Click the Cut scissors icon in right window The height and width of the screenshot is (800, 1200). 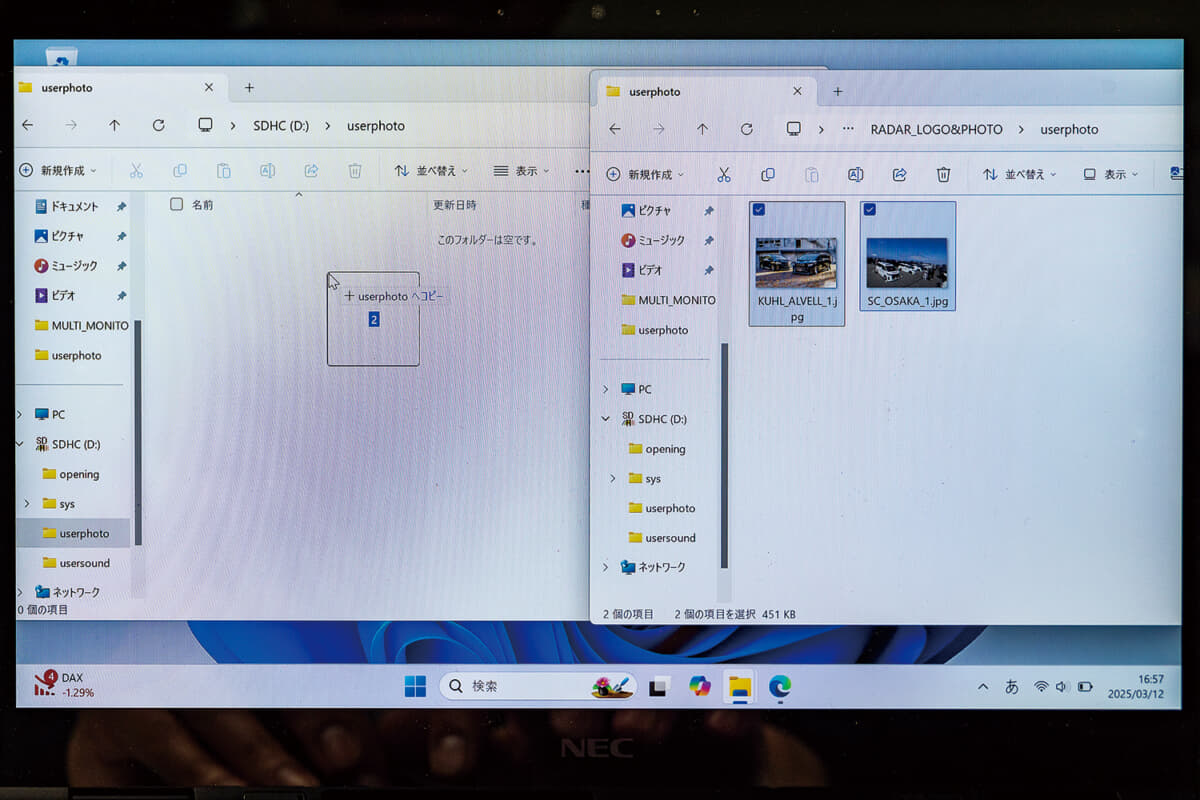click(x=724, y=174)
